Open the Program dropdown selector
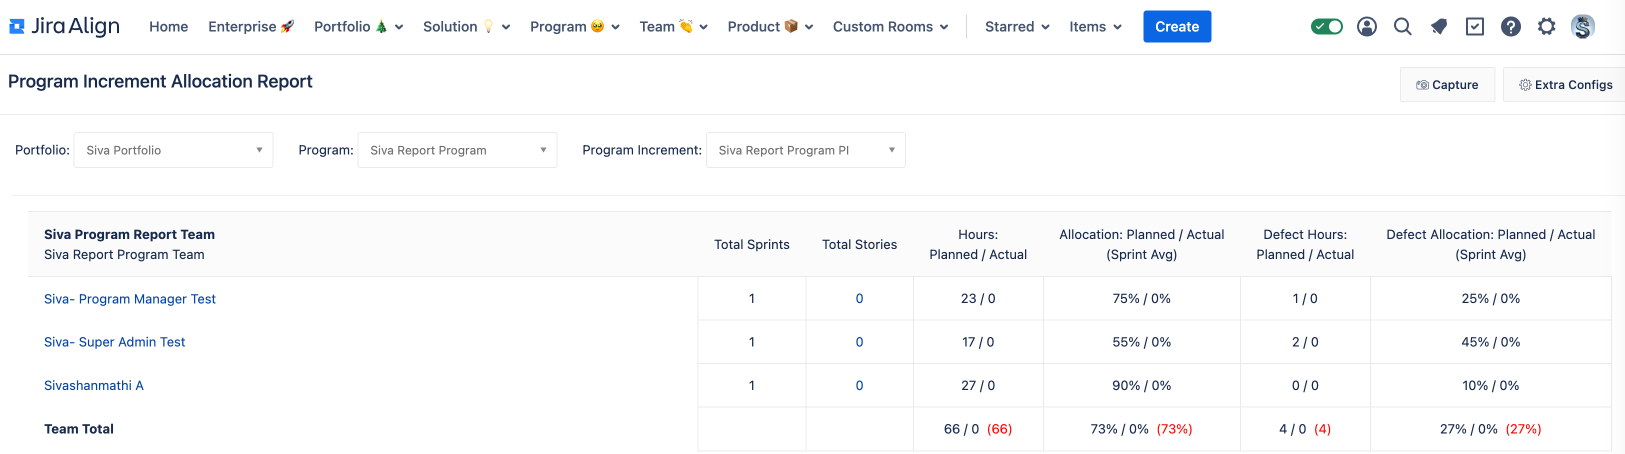This screenshot has width=1625, height=454. (x=457, y=150)
